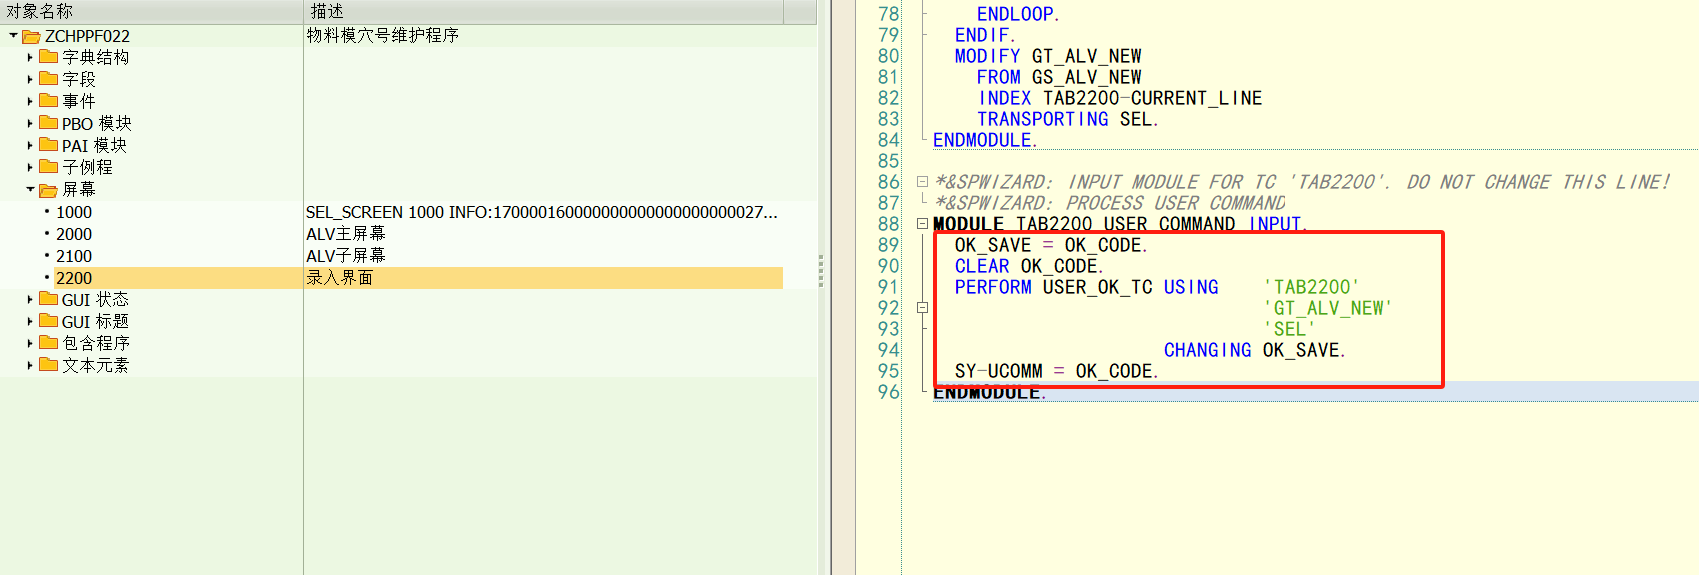The height and width of the screenshot is (575, 1699).
Task: Click the PBO 模块 folder icon
Action: (48, 123)
